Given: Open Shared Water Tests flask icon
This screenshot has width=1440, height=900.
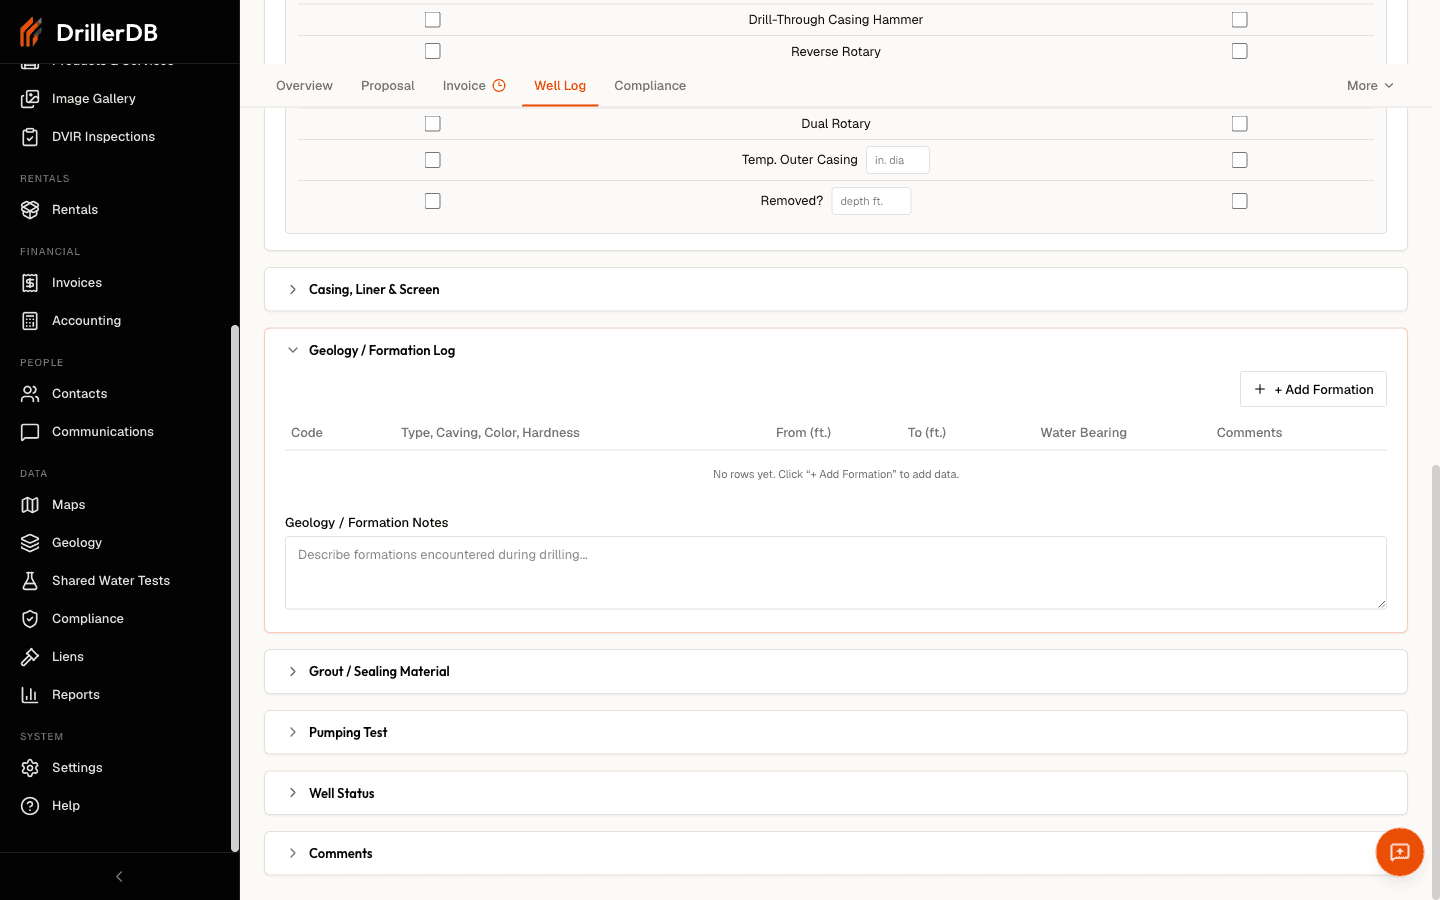Looking at the screenshot, I should 30,581.
